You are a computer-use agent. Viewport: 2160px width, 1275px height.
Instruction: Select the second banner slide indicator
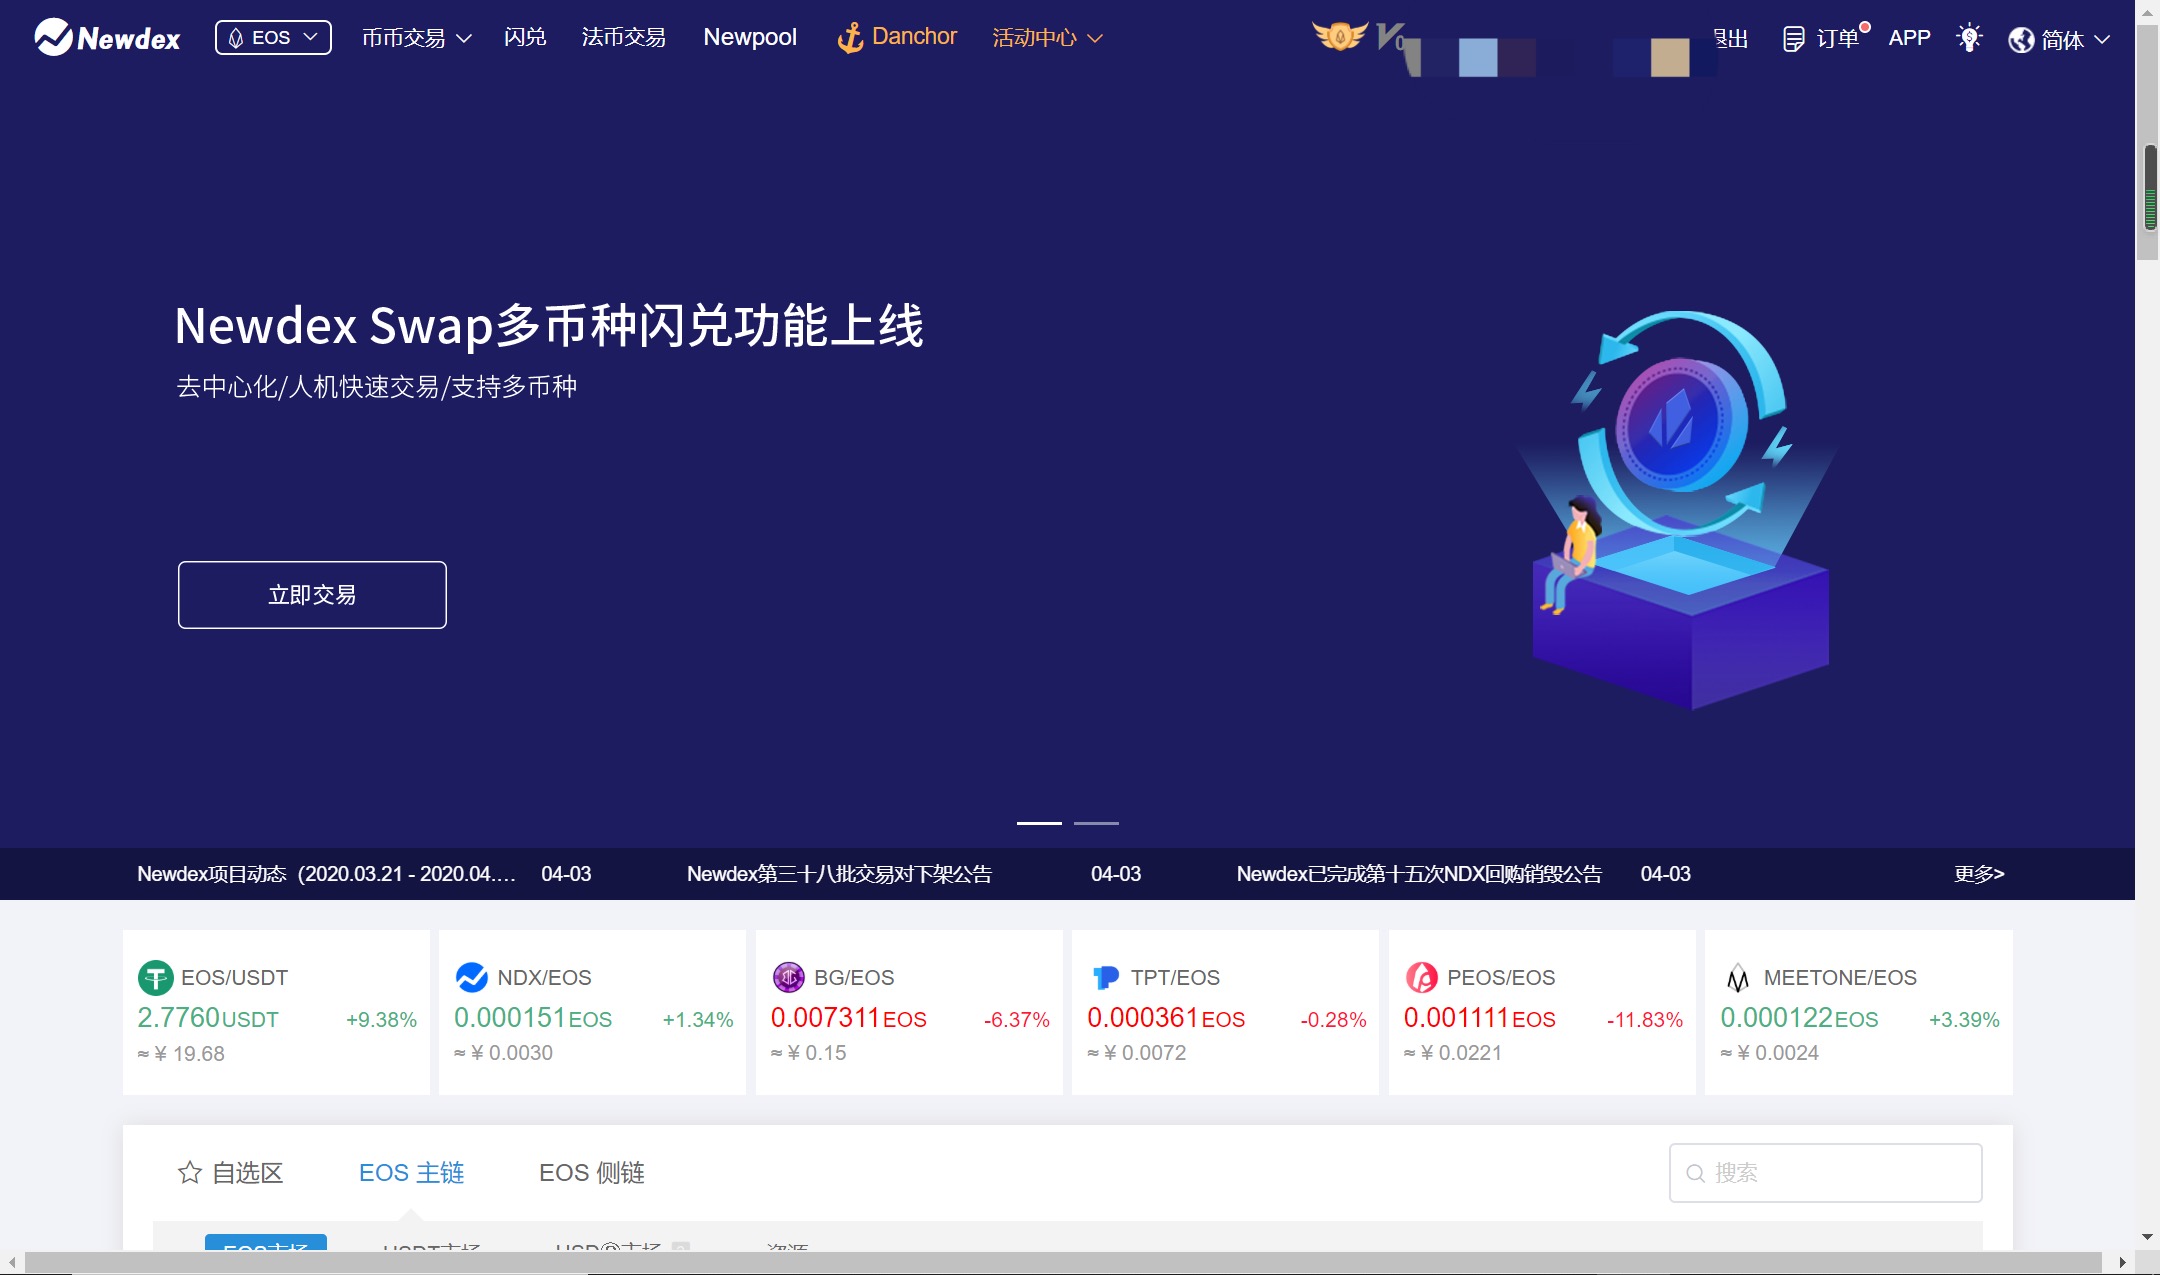(x=1096, y=823)
